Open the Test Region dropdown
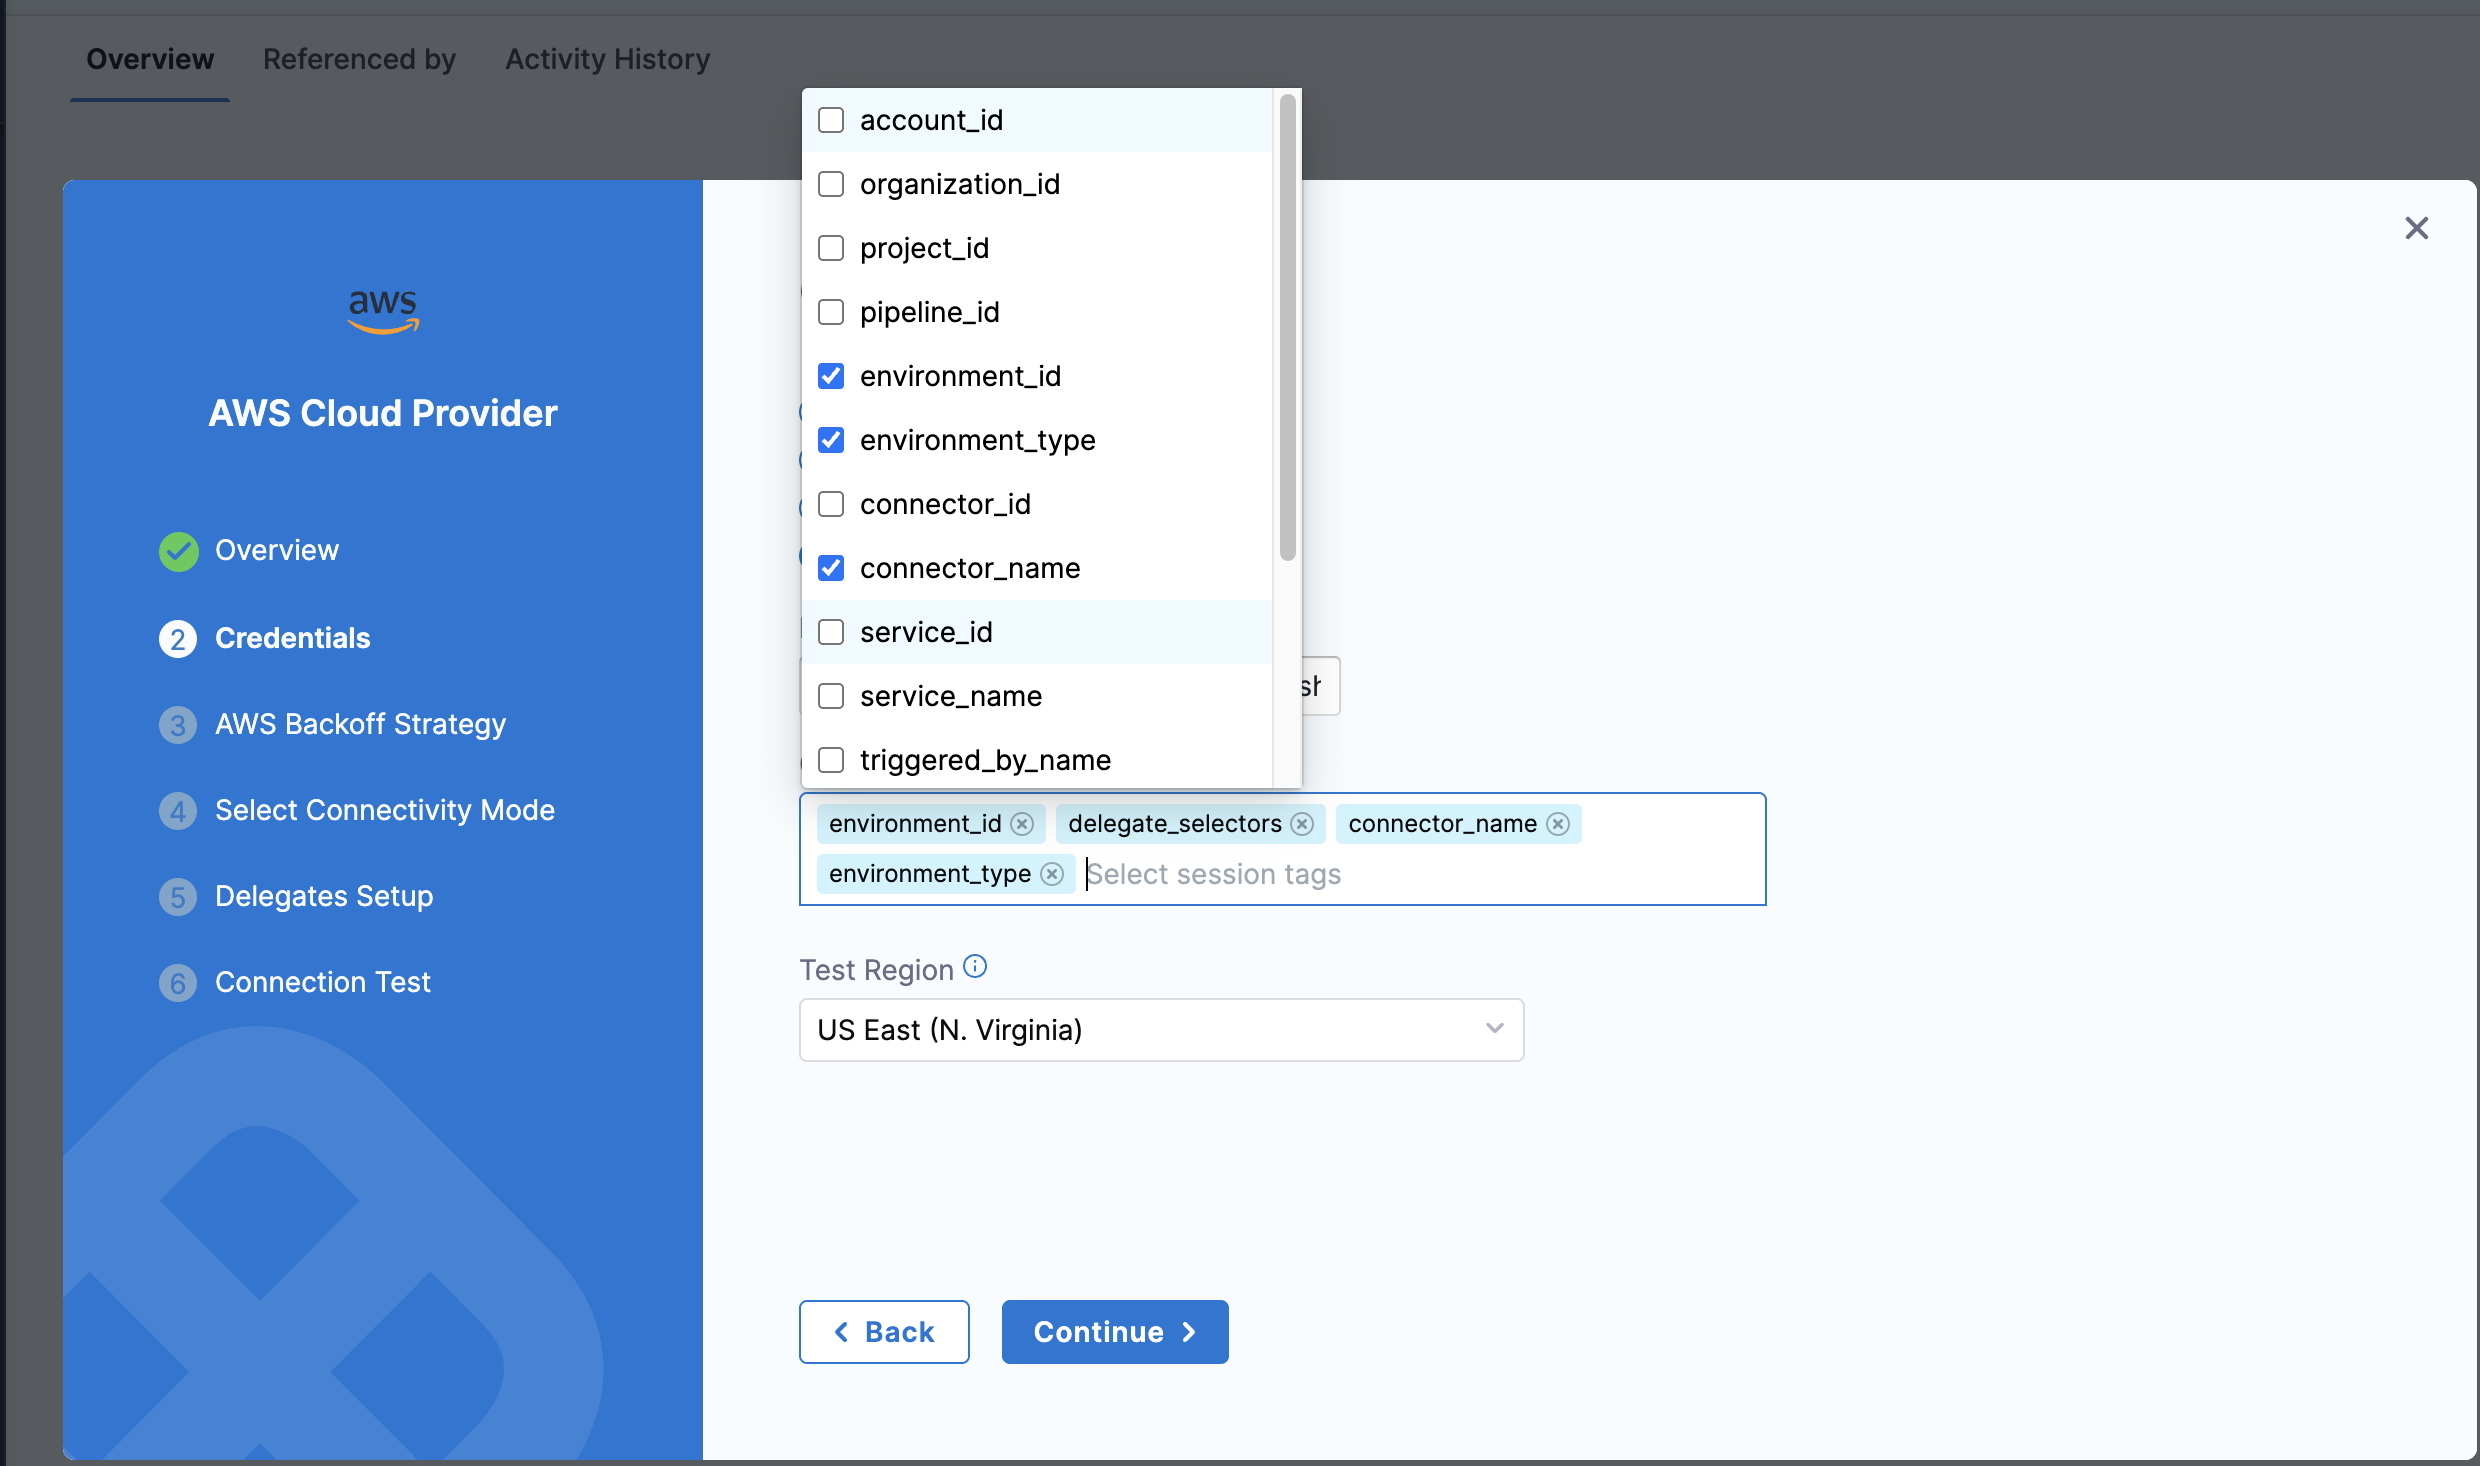 [1161, 1030]
